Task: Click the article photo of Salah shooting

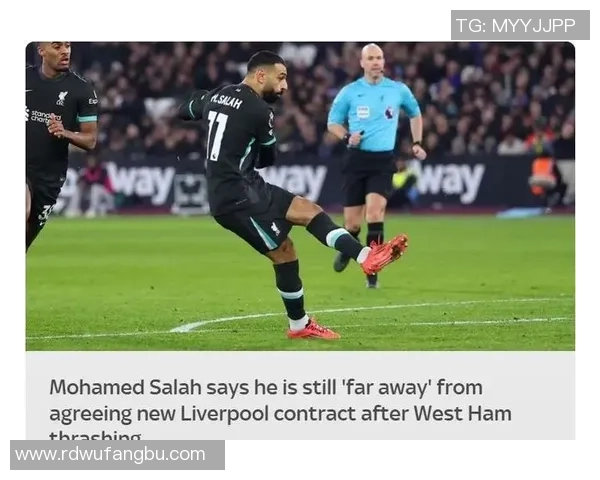Action: point(300,196)
